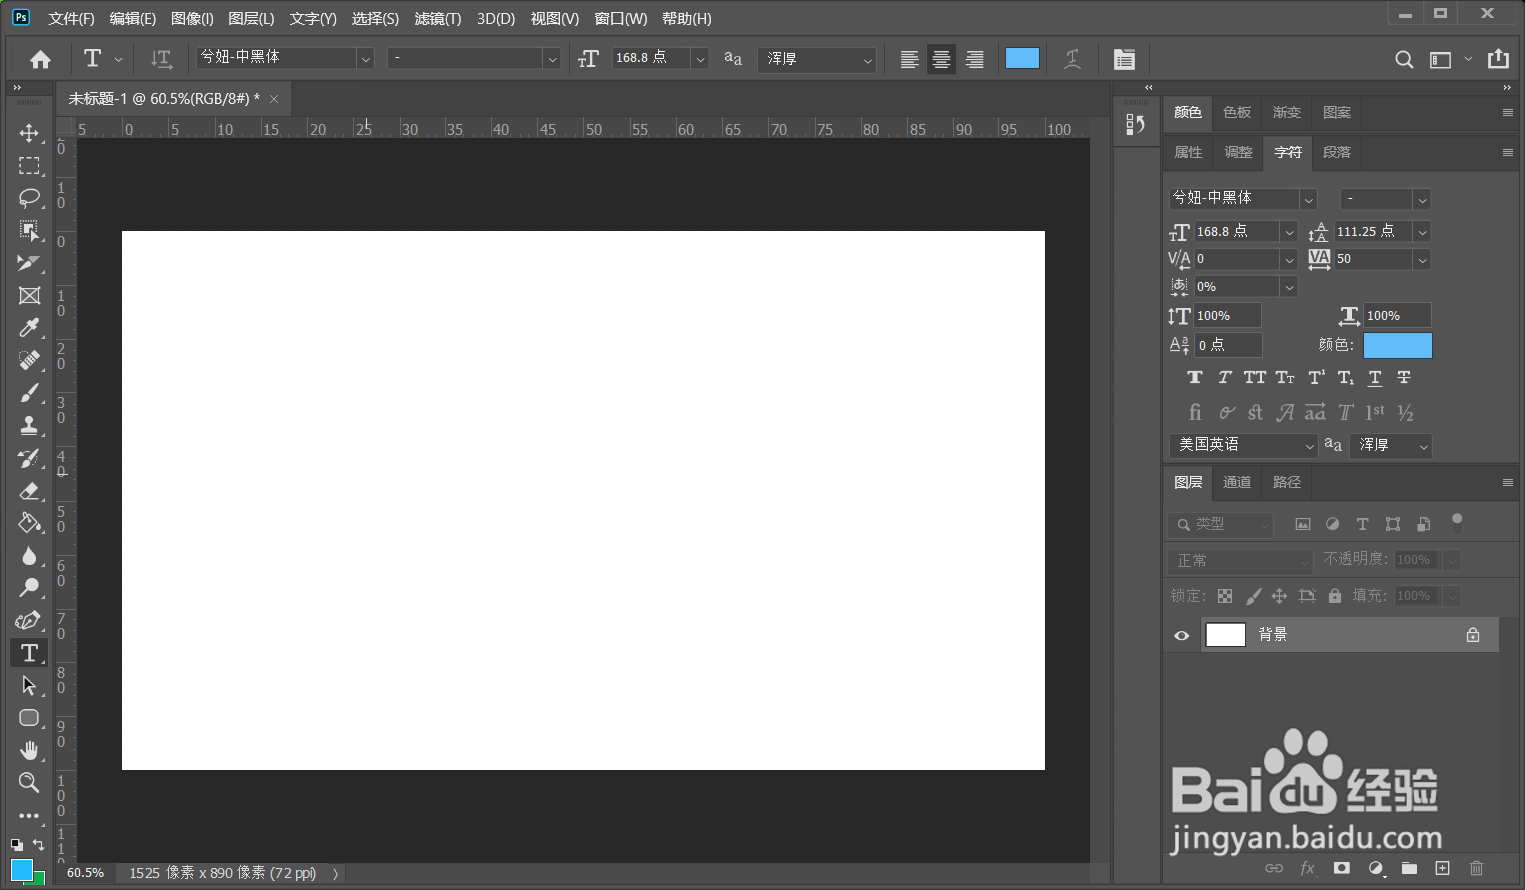Select the Paint Bucket tool

(x=29, y=523)
